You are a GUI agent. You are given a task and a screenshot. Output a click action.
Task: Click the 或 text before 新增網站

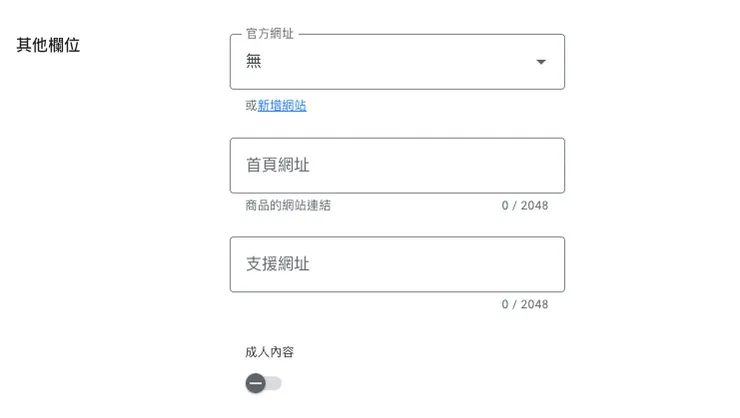click(251, 106)
